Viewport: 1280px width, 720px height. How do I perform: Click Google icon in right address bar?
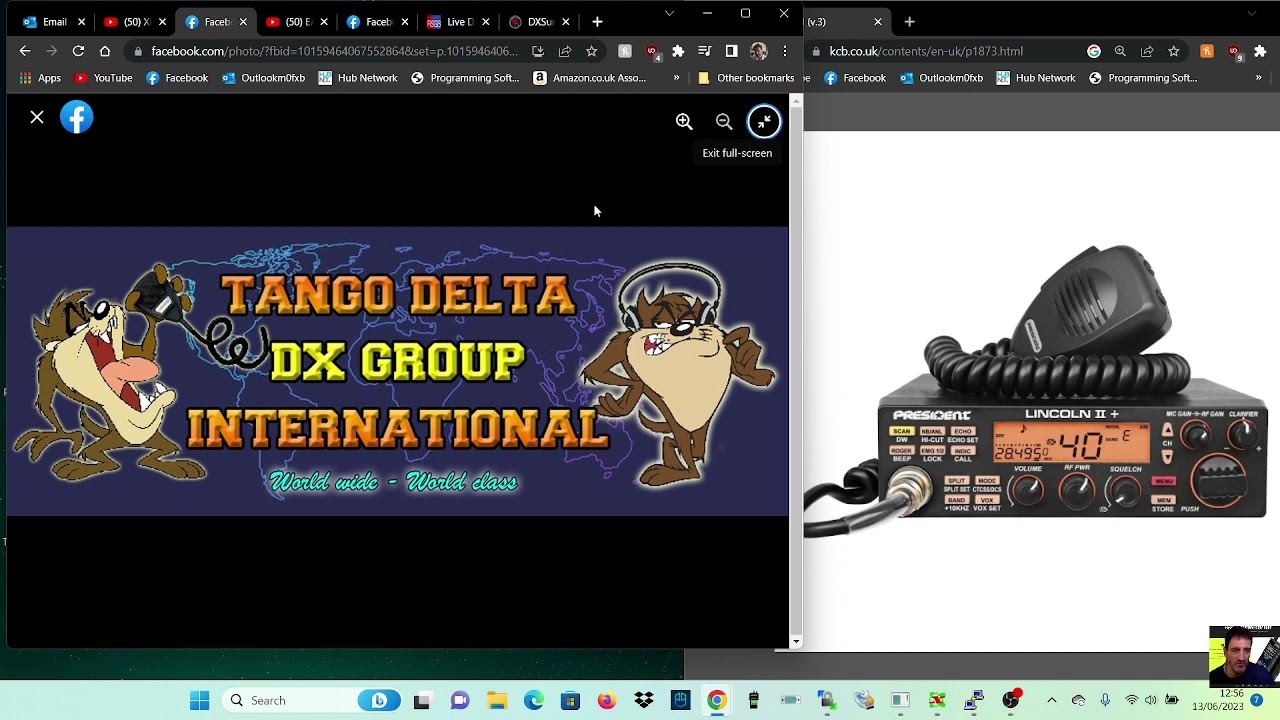[x=1094, y=51]
